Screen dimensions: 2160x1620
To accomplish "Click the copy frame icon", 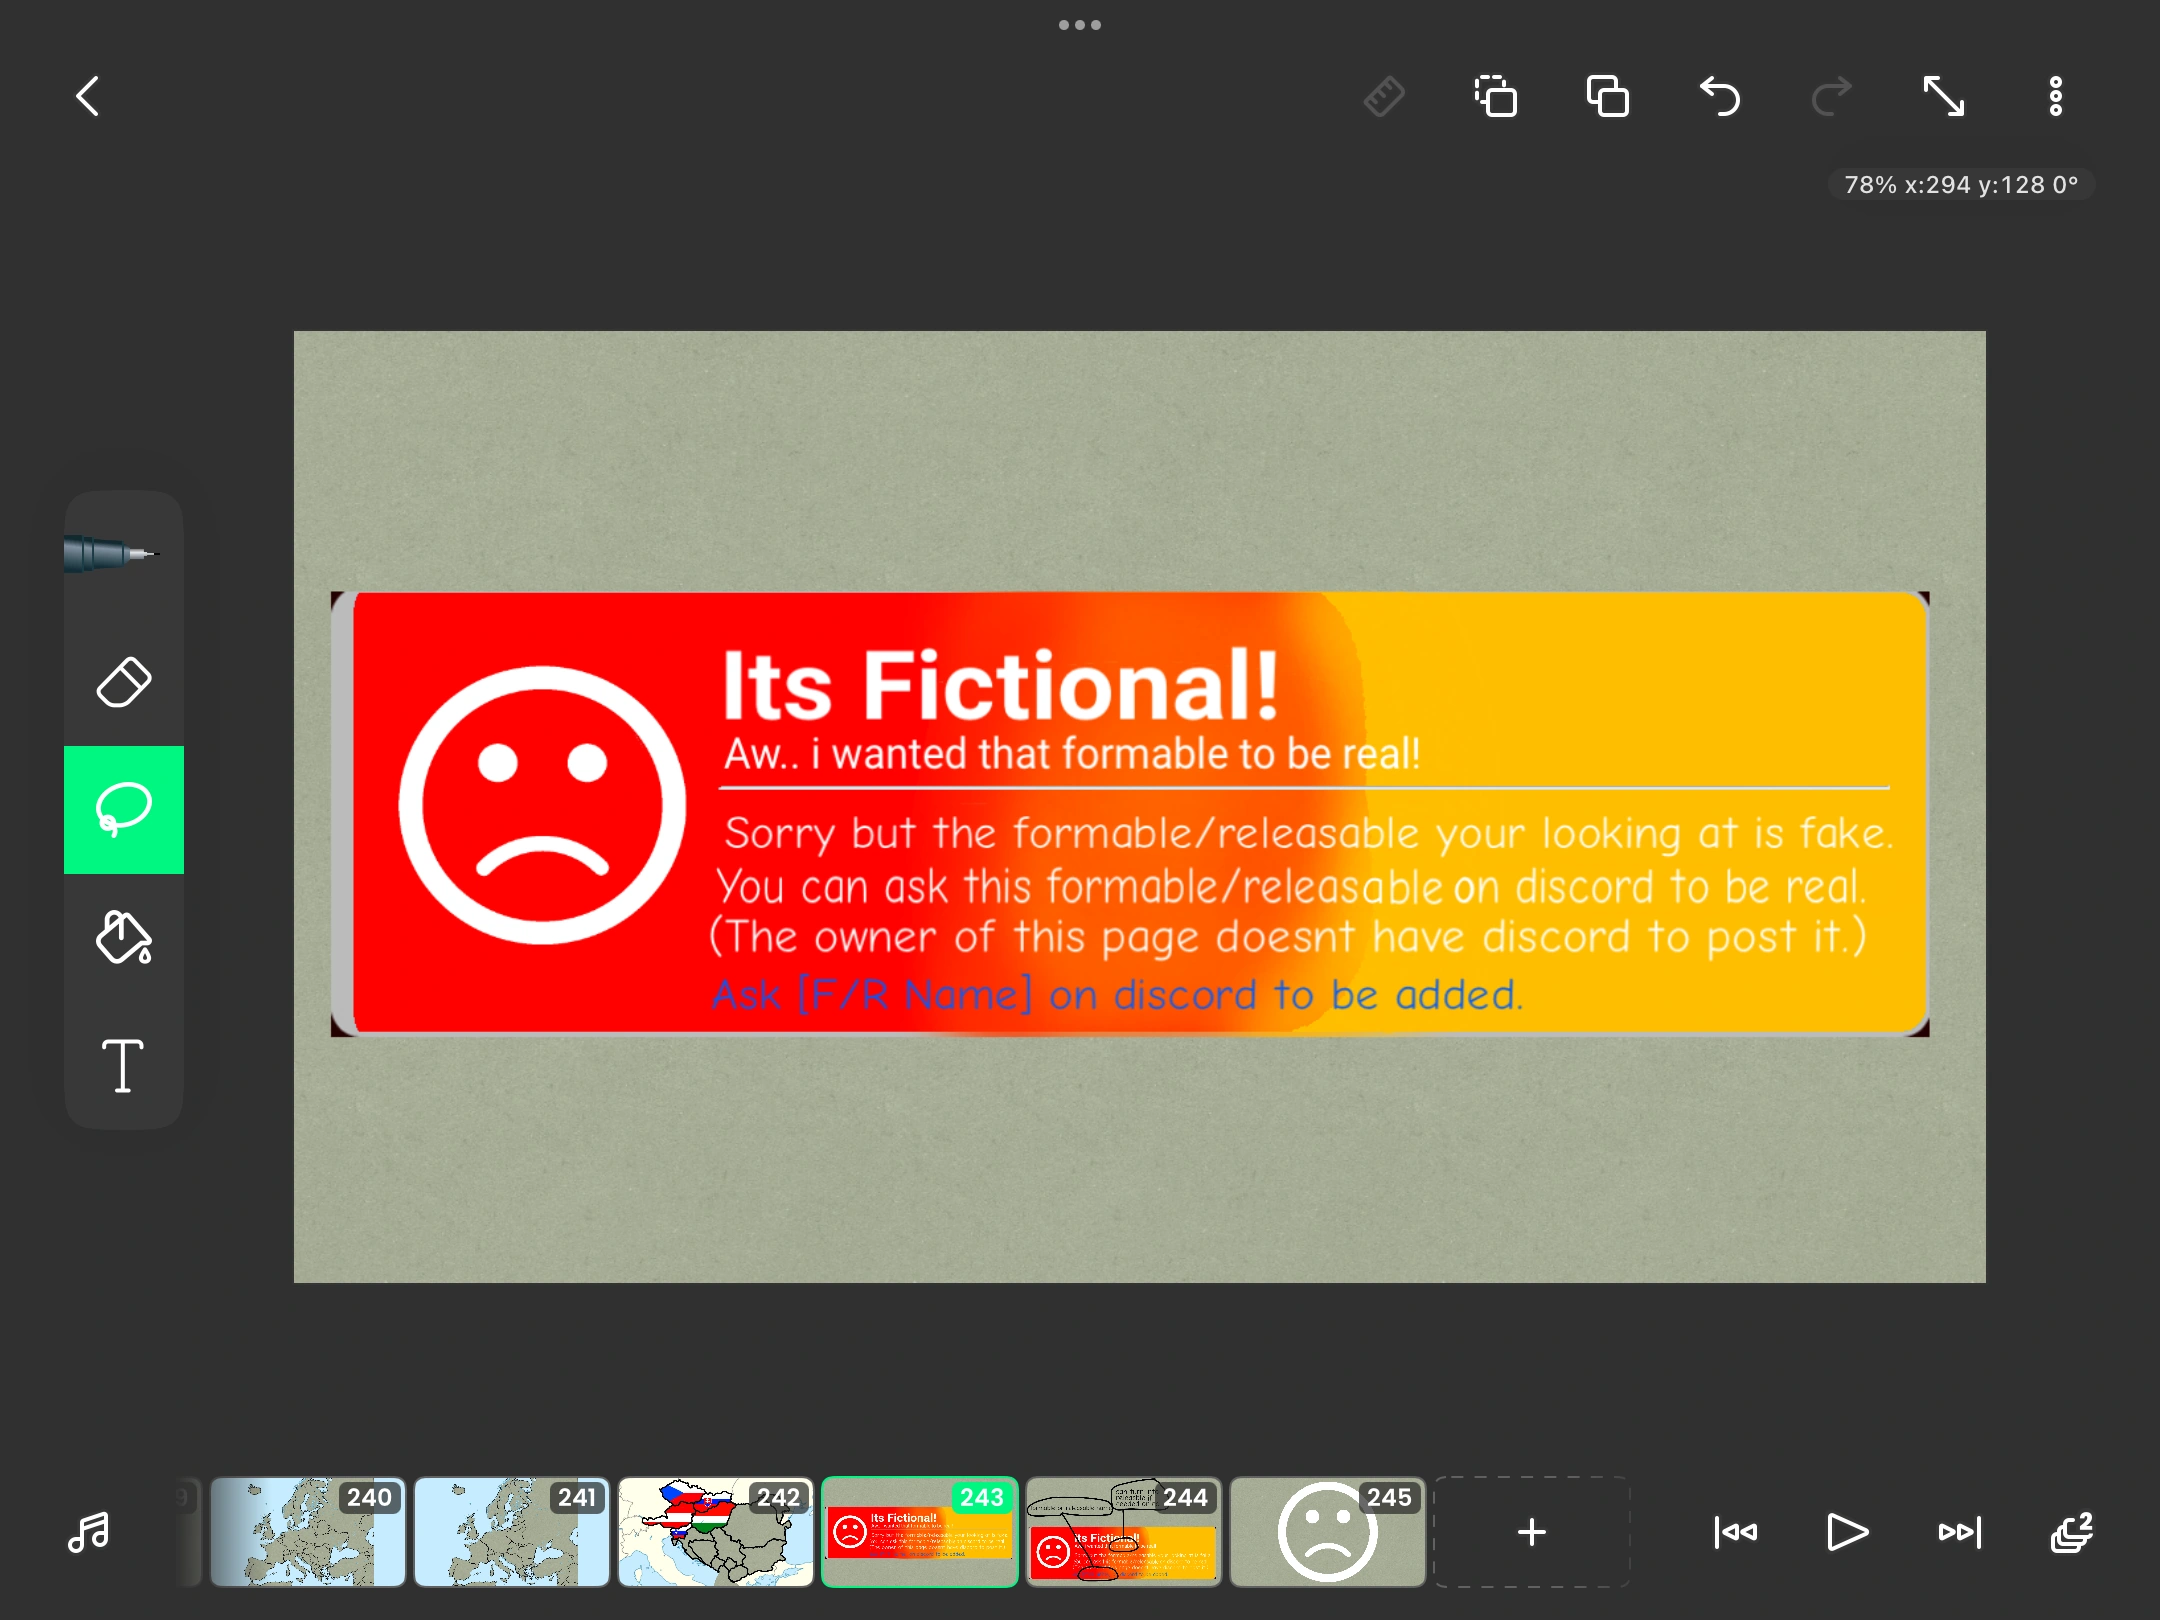I will click(x=1496, y=97).
